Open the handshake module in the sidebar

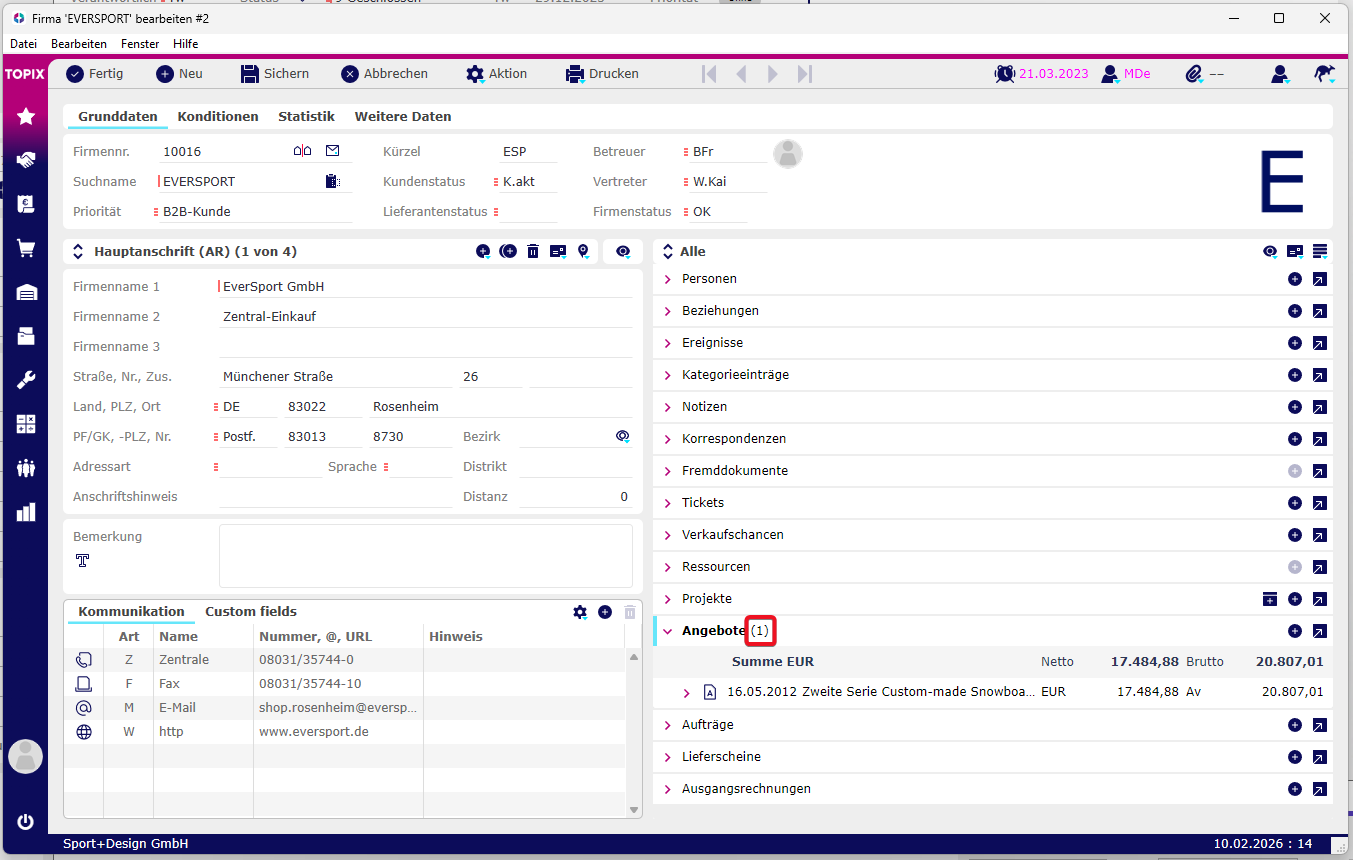coord(26,160)
